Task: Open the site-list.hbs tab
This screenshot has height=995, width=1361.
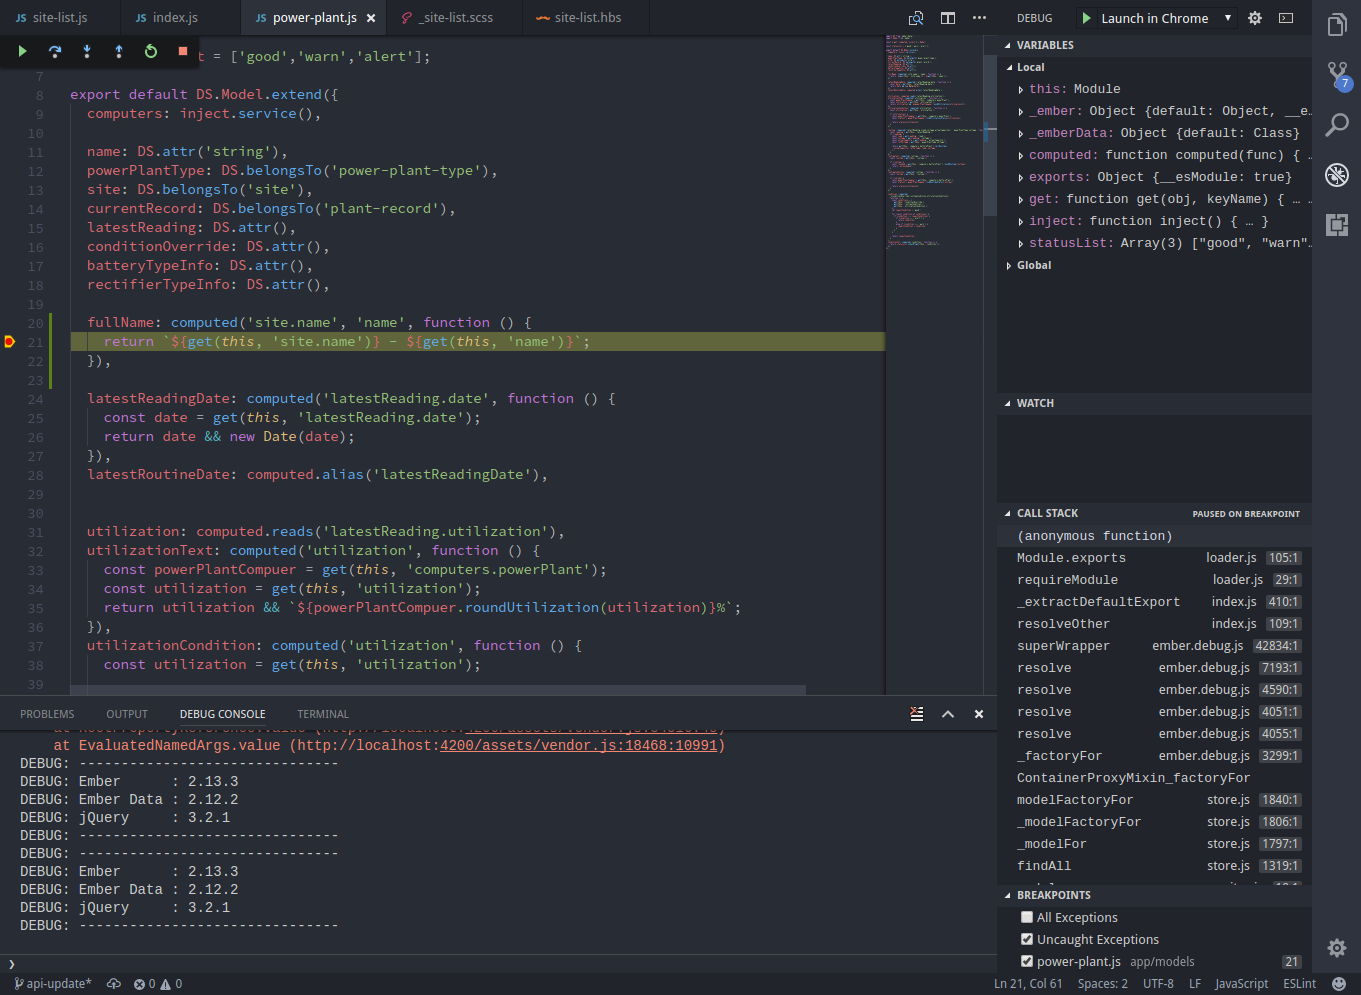Action: click(586, 18)
